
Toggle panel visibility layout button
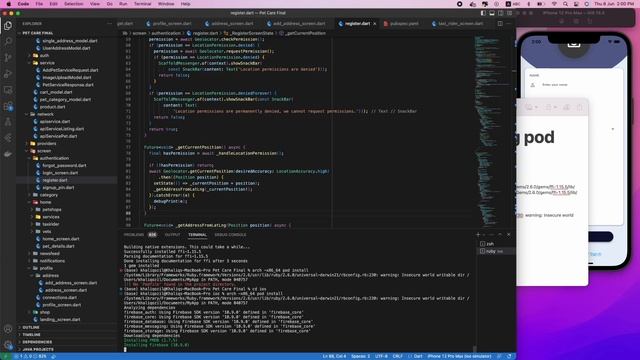click(x=492, y=13)
